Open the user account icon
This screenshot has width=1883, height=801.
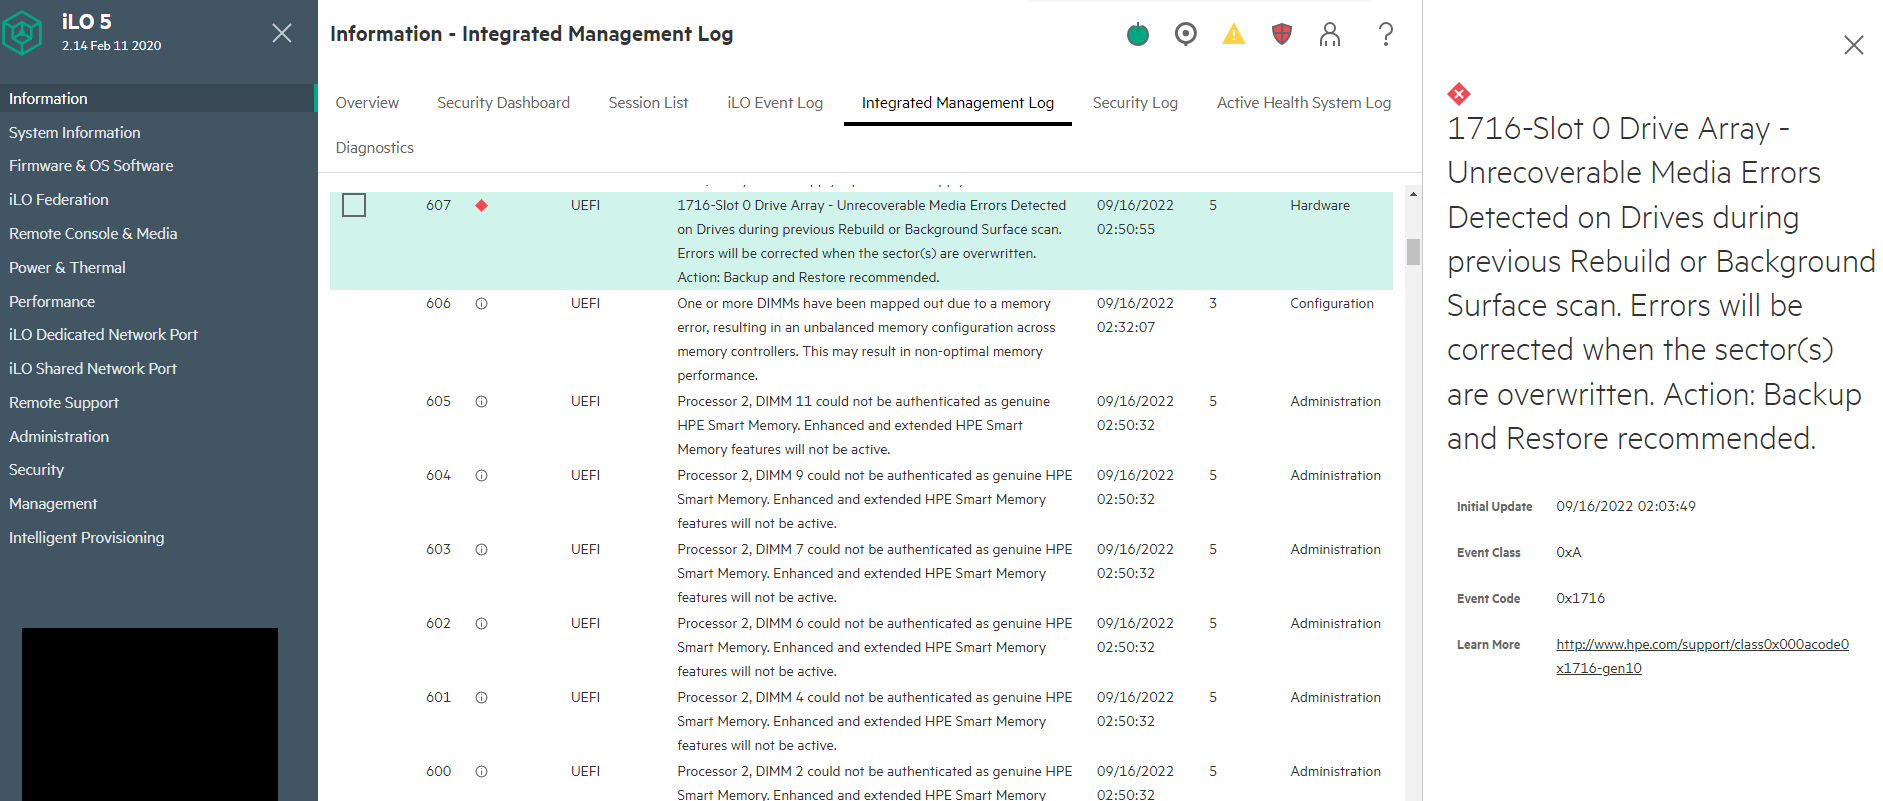click(x=1329, y=35)
